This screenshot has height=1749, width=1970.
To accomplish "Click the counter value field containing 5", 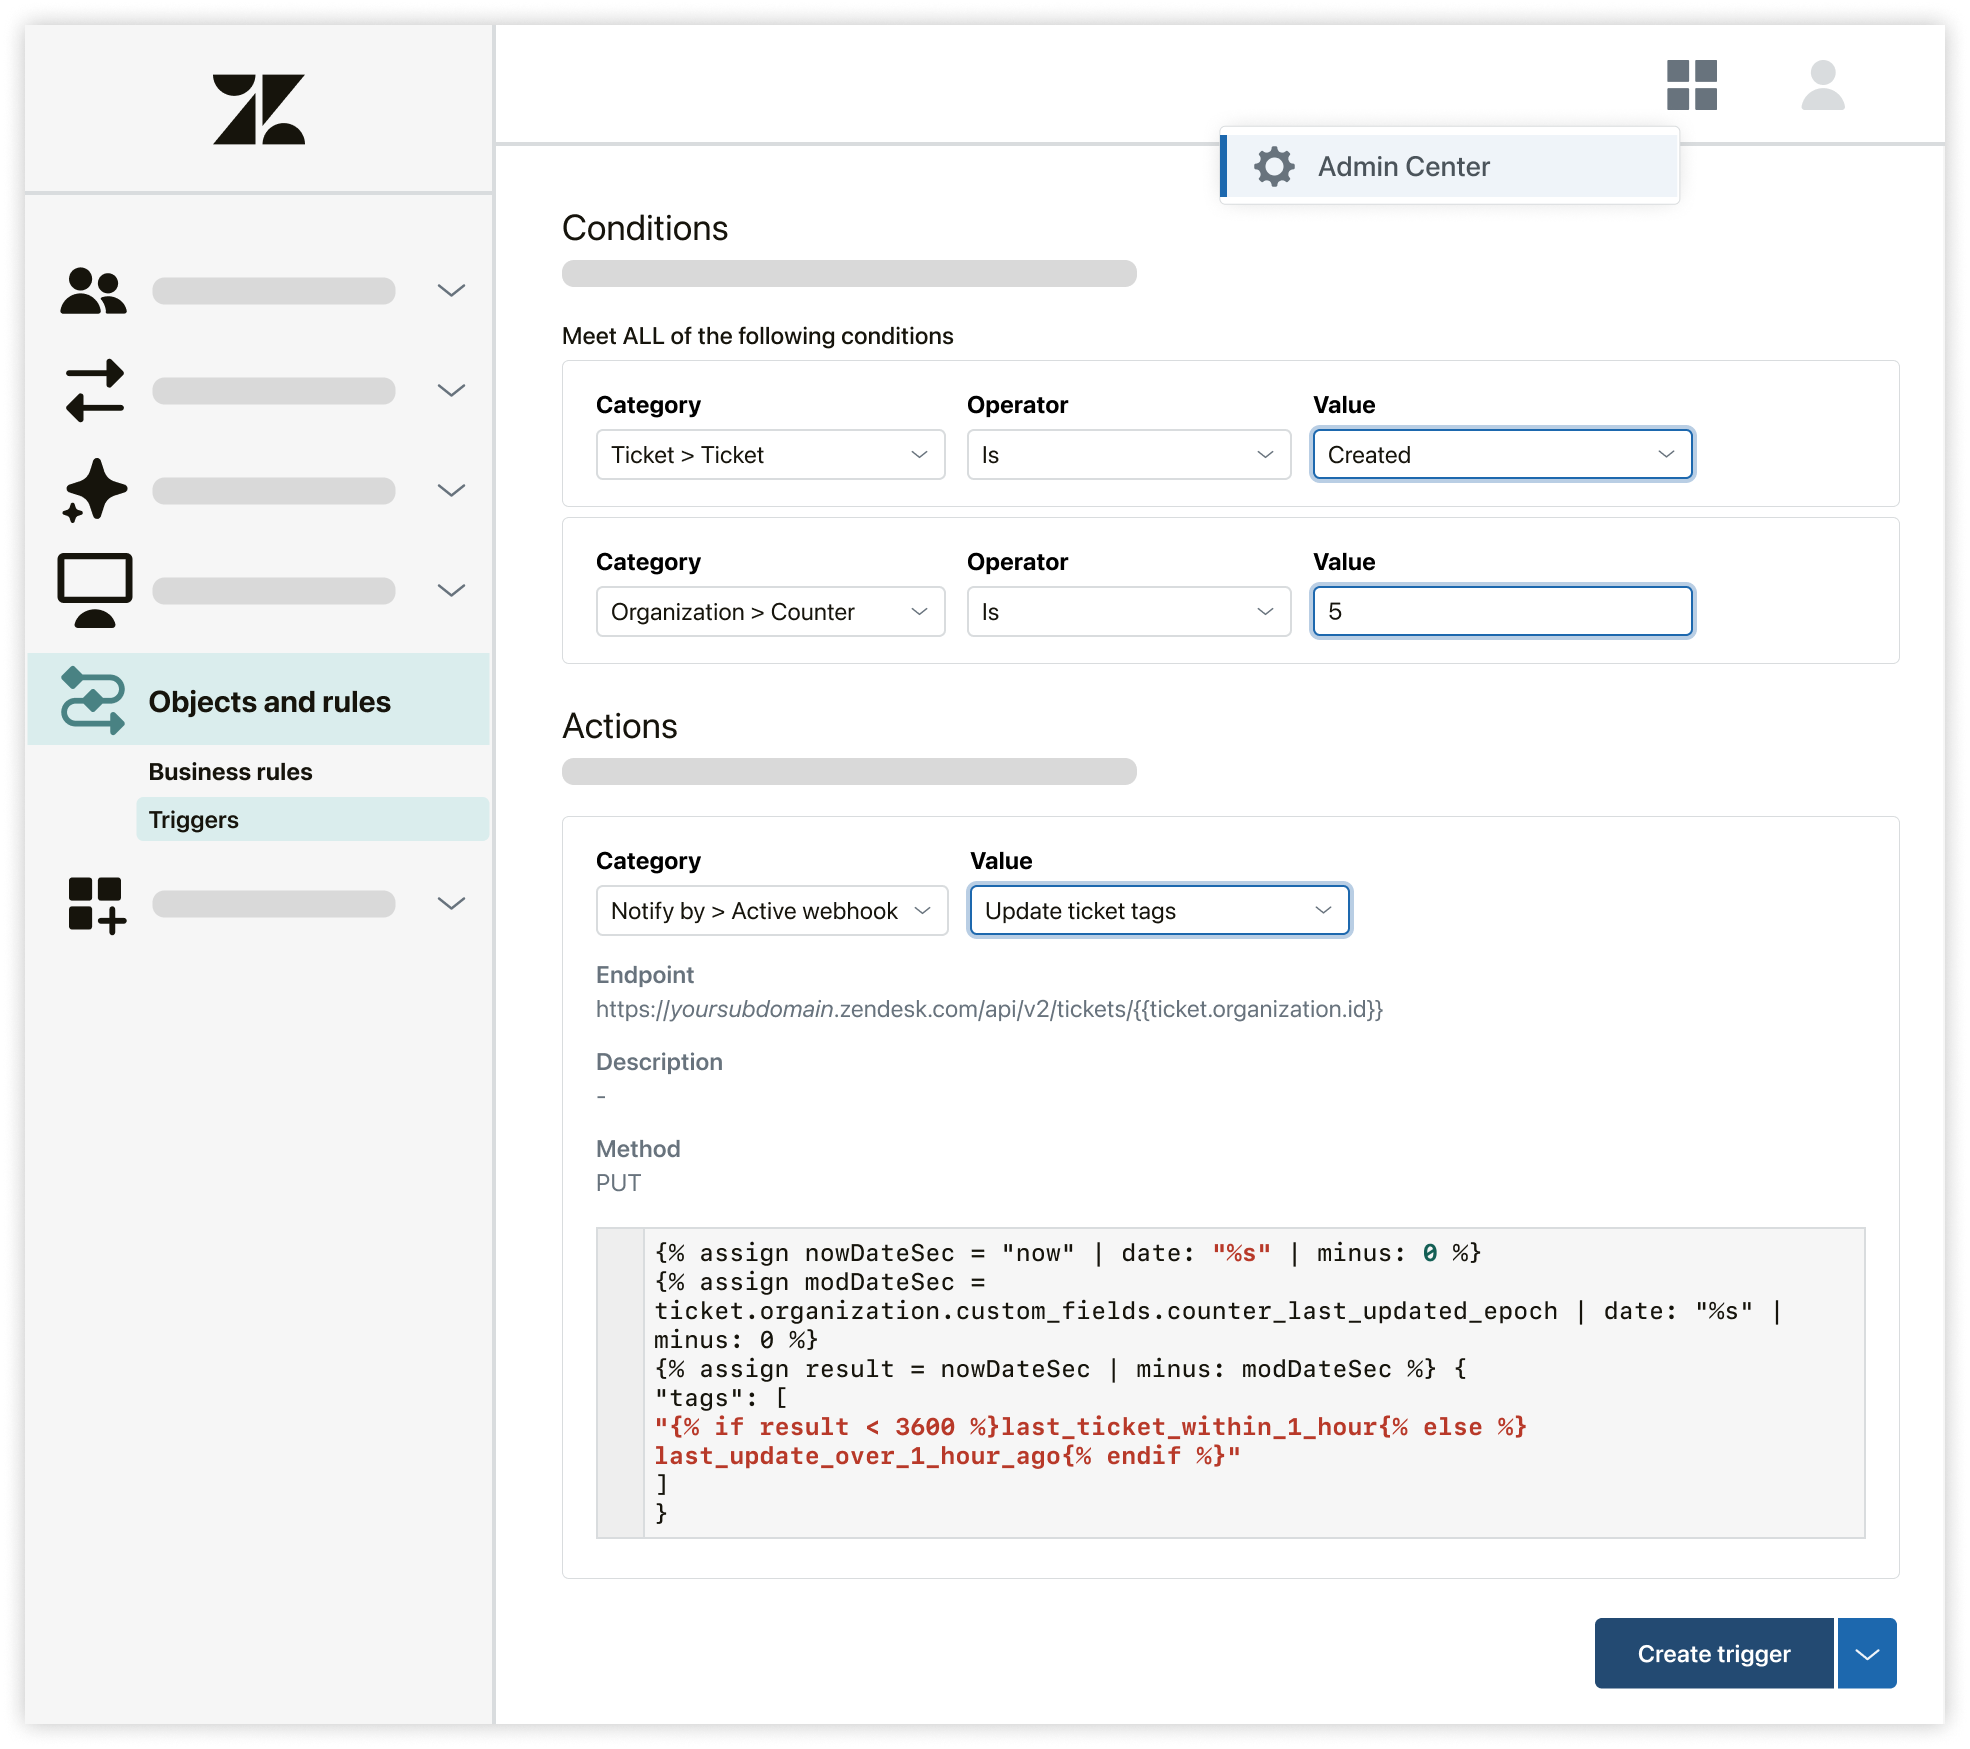I will click(1501, 612).
